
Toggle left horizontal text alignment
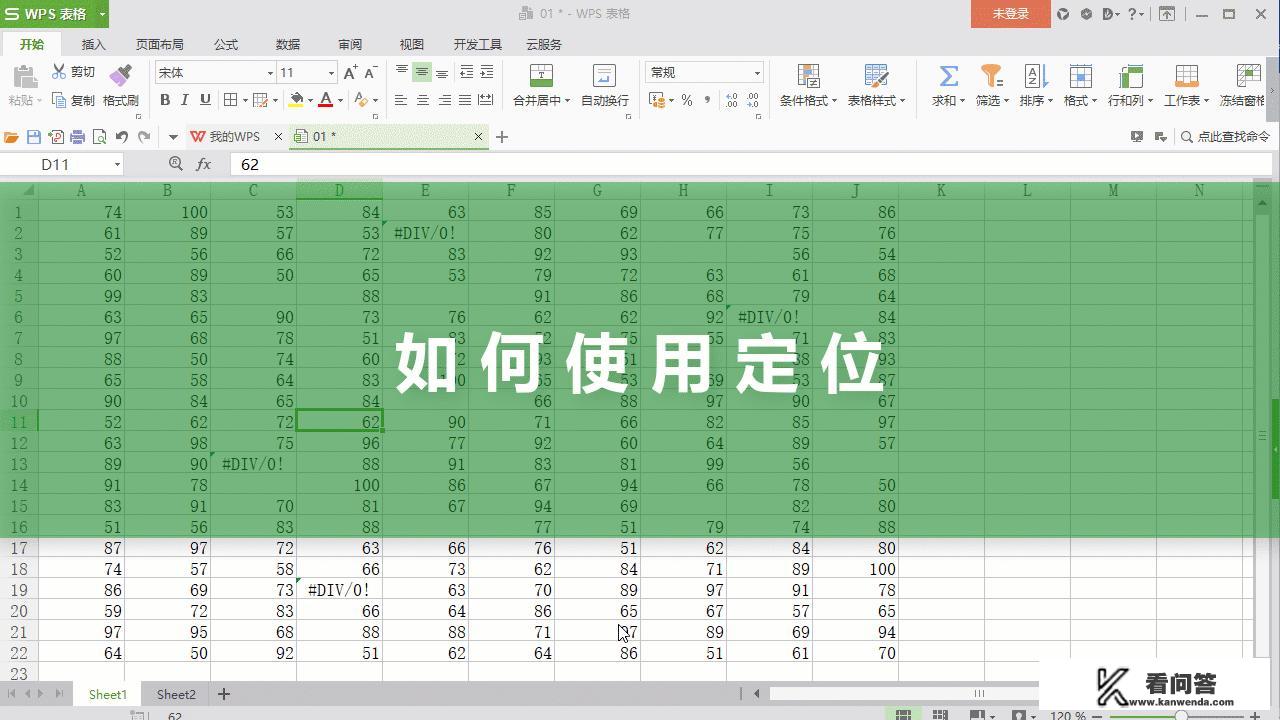401,100
